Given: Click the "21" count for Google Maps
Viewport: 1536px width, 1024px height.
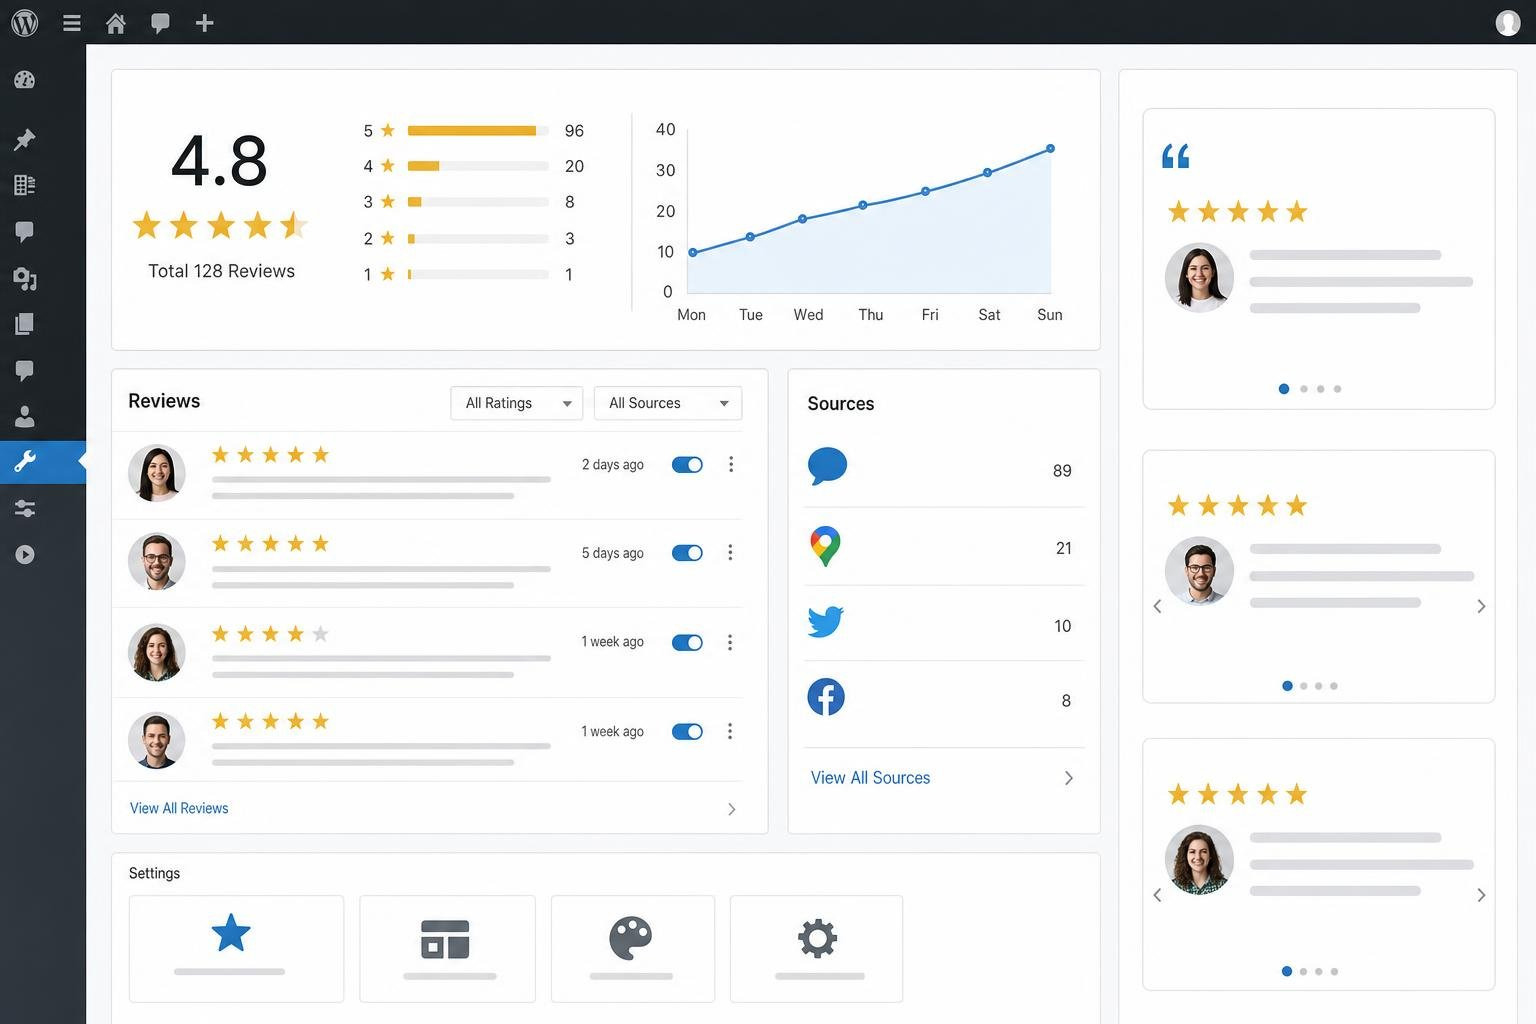Looking at the screenshot, I should pyautogui.click(x=1063, y=548).
